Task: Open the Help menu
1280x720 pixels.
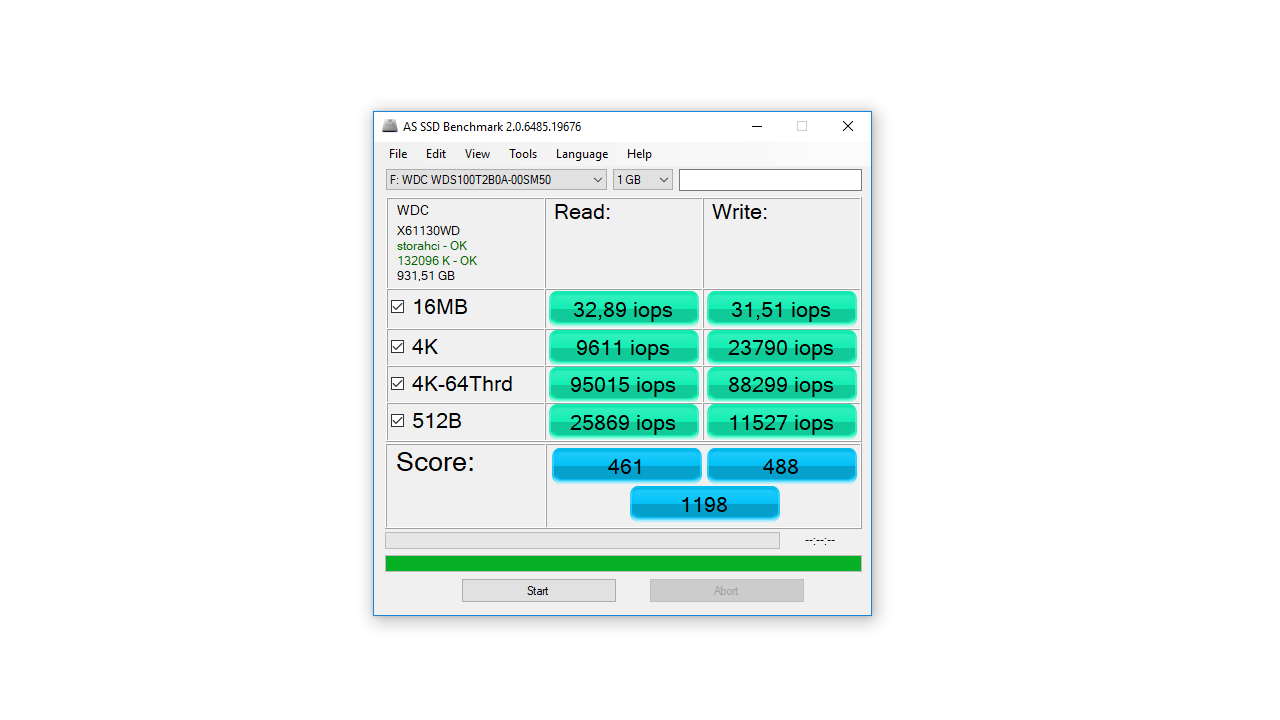Action: click(x=639, y=154)
